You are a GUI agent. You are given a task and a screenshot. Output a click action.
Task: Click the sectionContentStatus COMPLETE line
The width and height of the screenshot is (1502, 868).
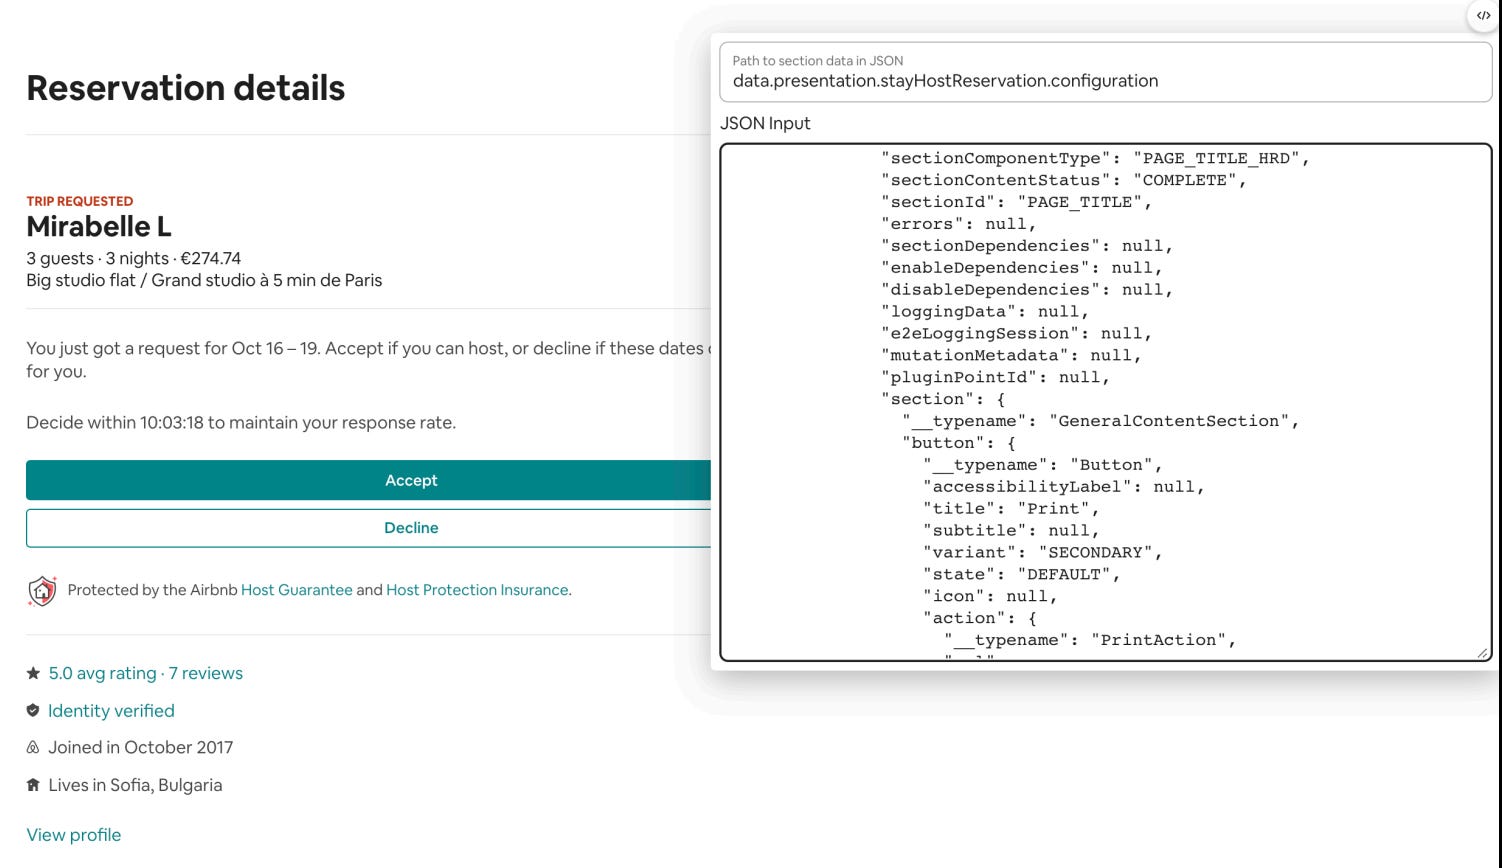pos(1064,180)
